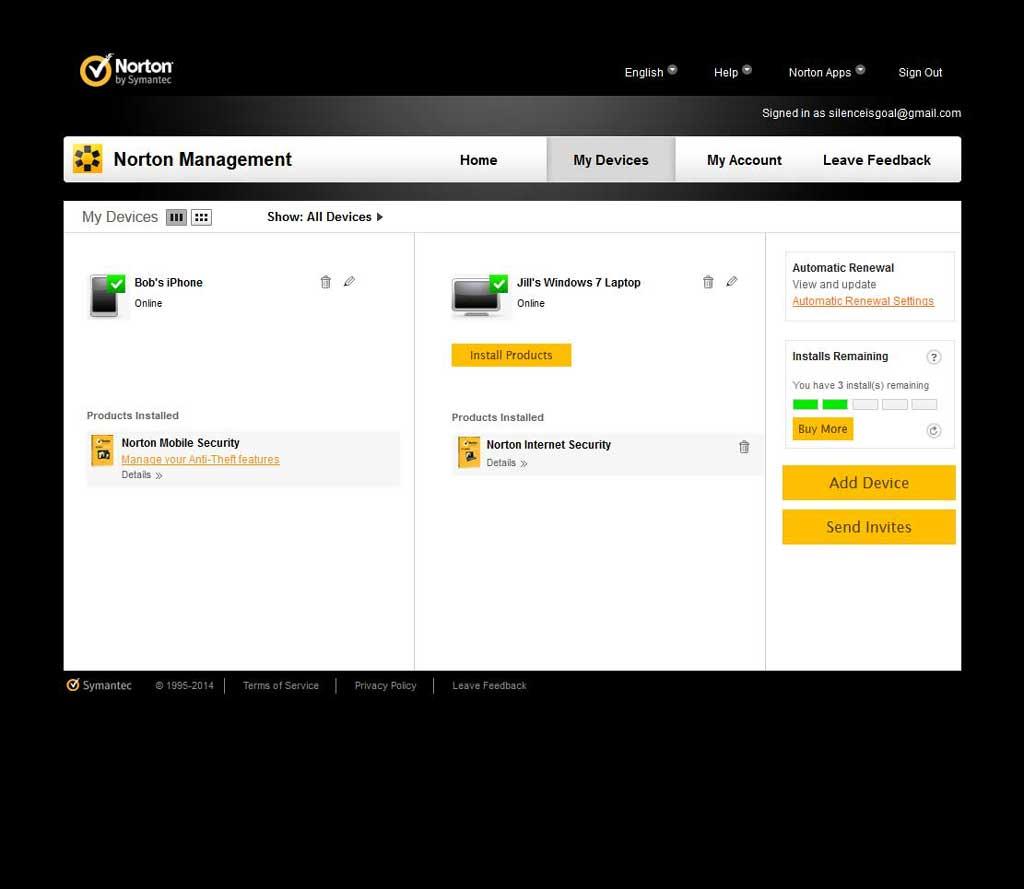
Task: Delete Bob's iPhone using trash icon
Action: coord(325,282)
